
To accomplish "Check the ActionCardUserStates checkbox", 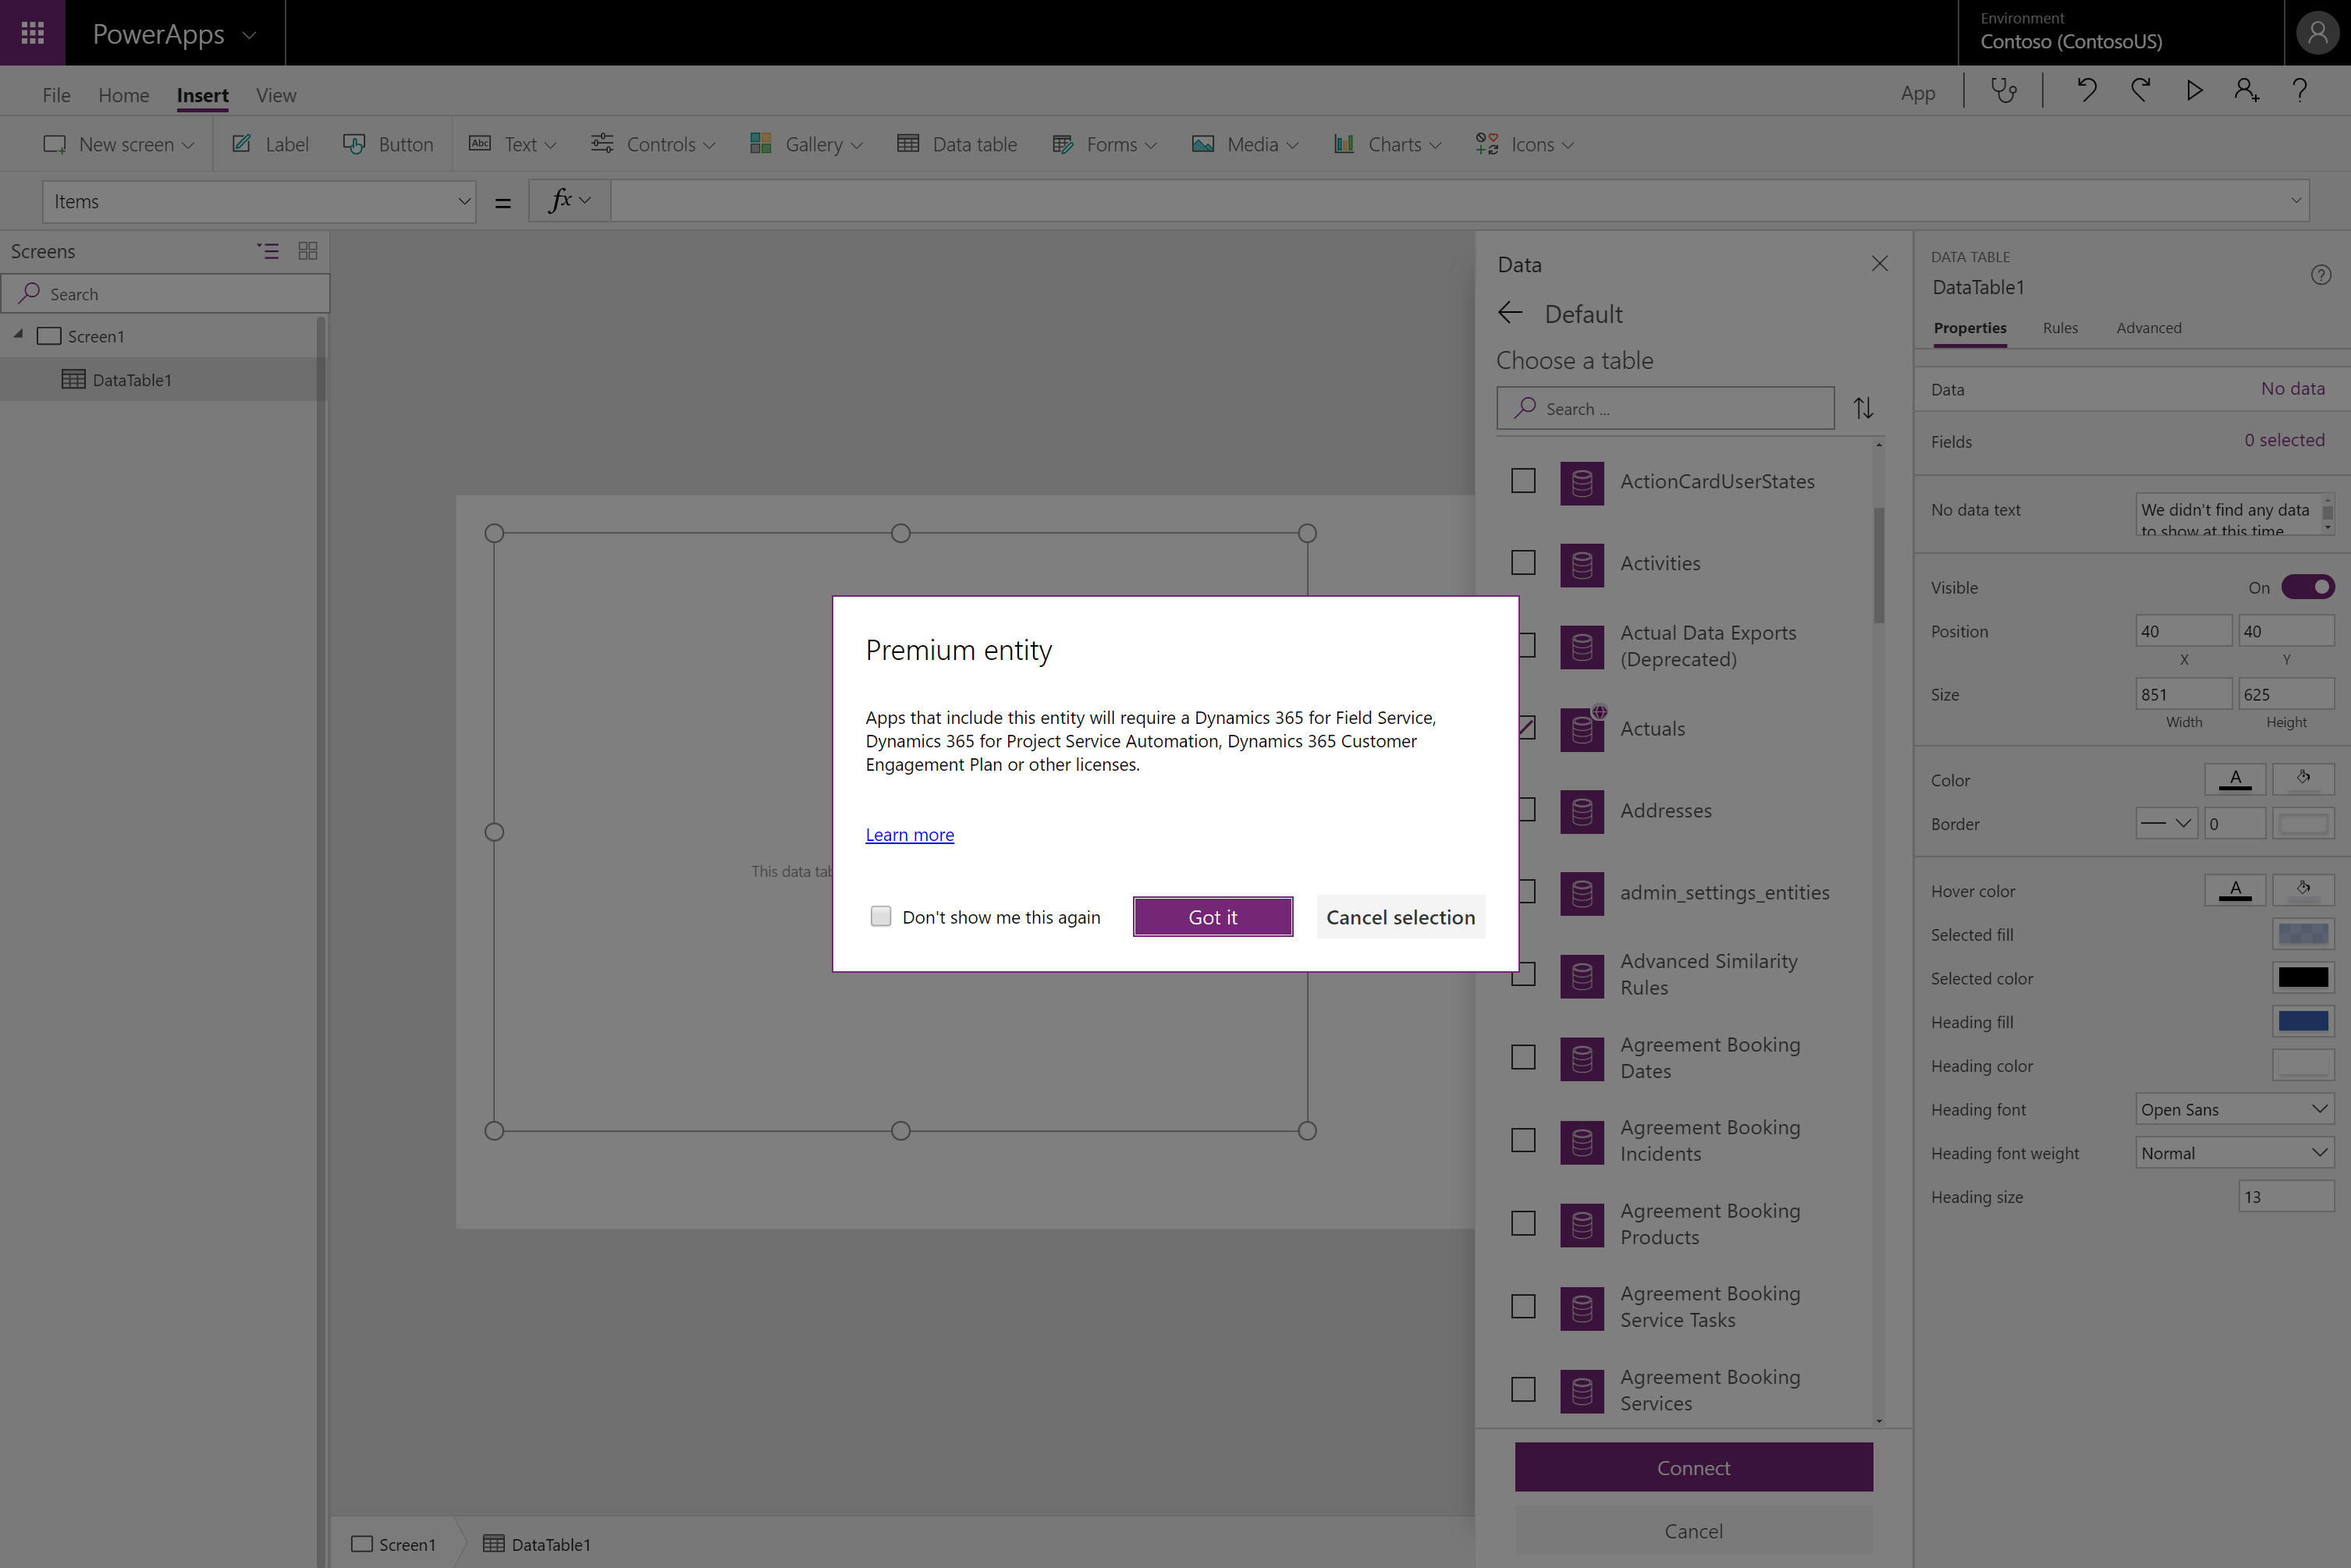I will 1522,481.
